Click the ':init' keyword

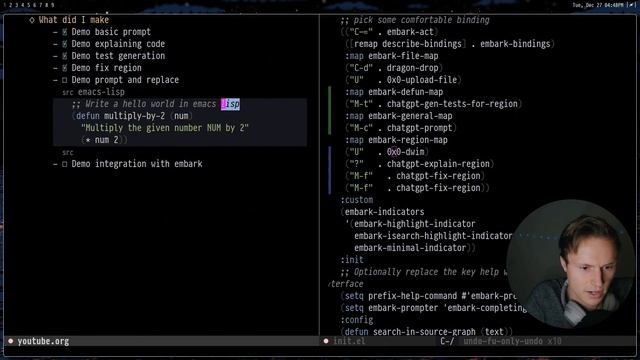tap(352, 260)
